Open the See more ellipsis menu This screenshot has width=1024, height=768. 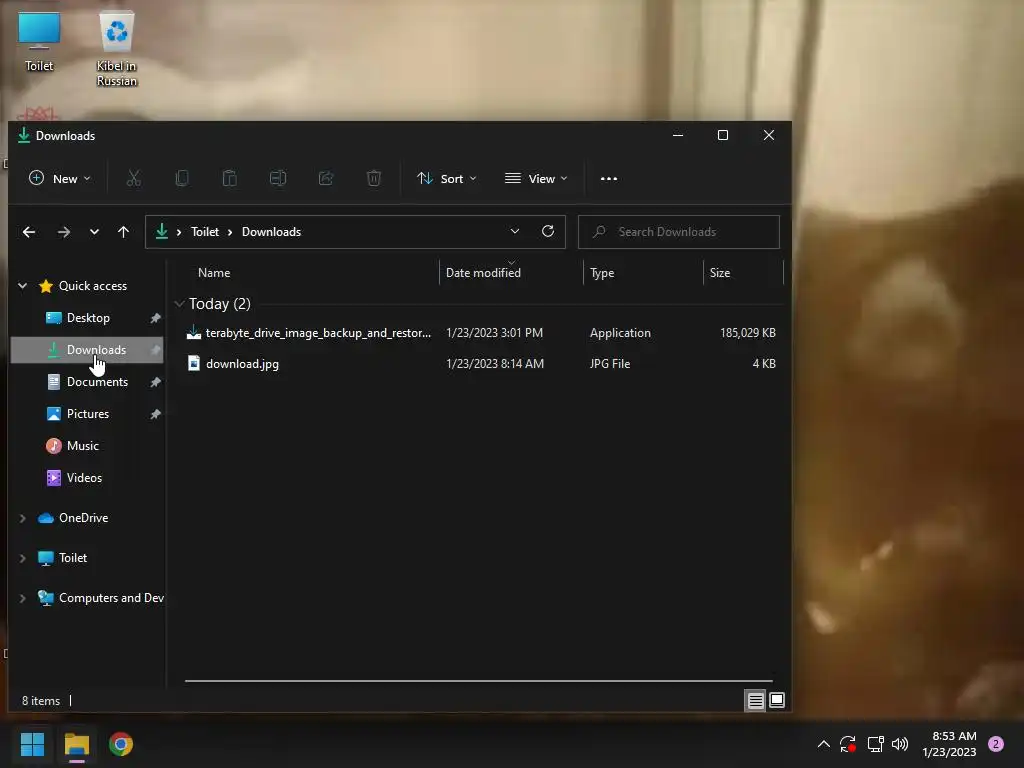[x=609, y=178]
